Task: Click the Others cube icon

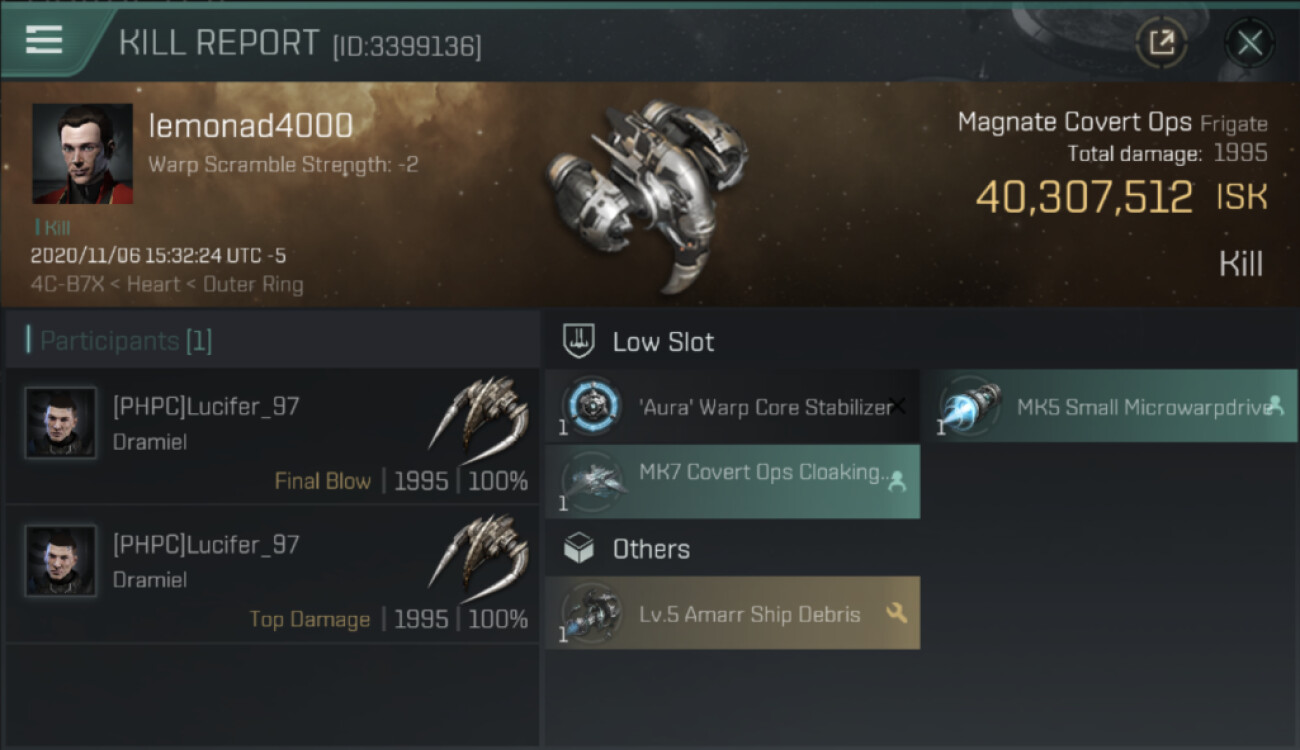Action: (579, 548)
